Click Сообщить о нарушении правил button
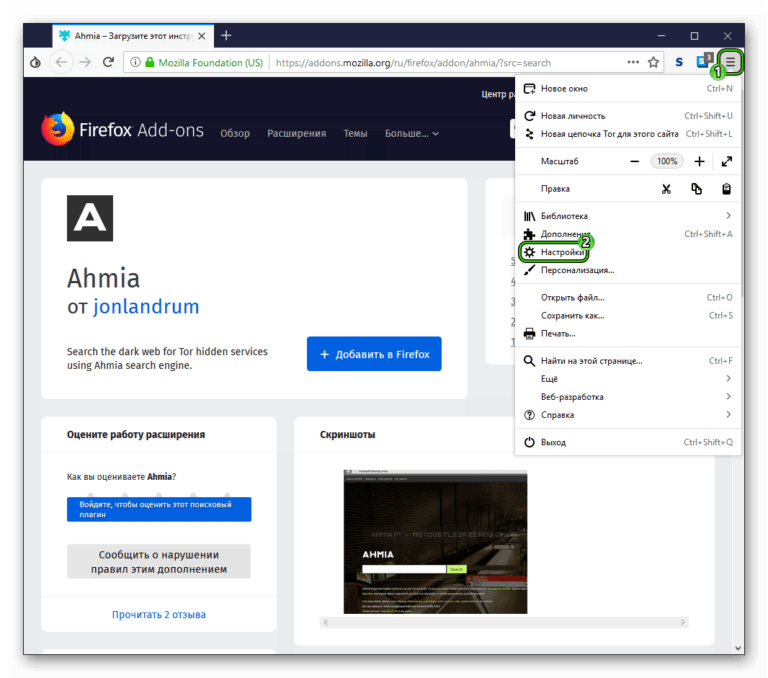The height and width of the screenshot is (678, 768). 159,561
